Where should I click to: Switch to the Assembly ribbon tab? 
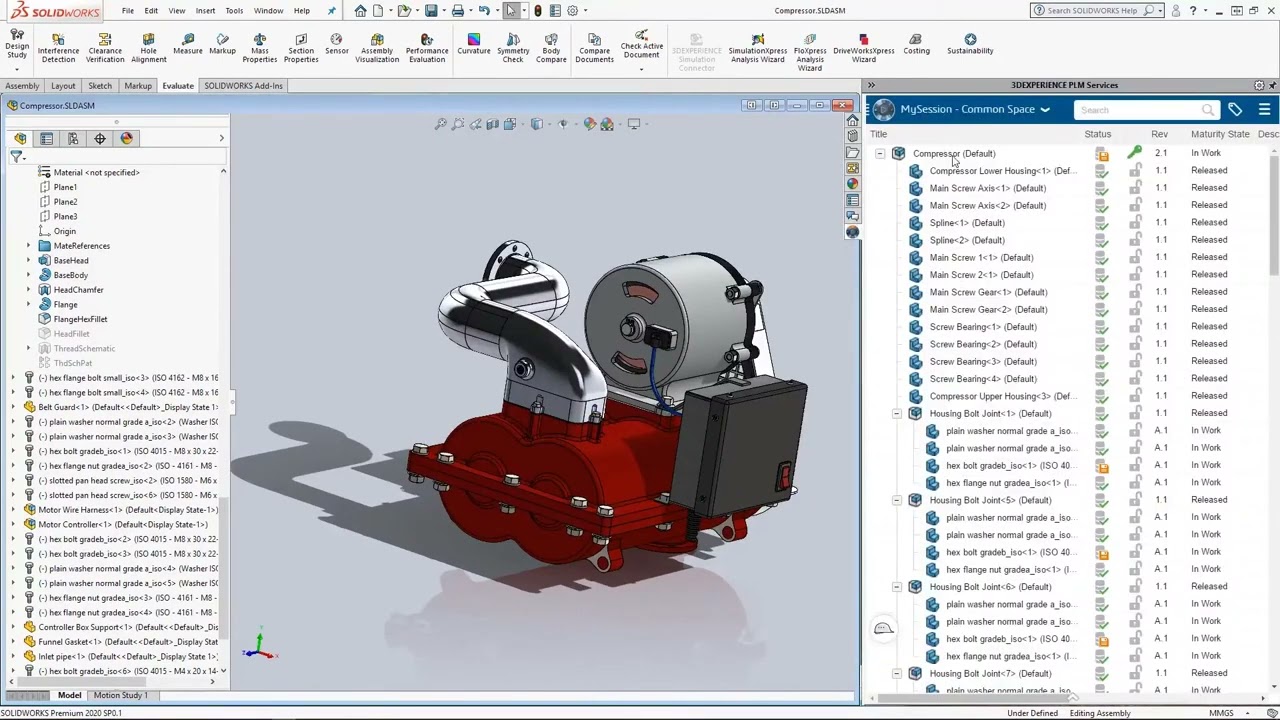coord(22,86)
